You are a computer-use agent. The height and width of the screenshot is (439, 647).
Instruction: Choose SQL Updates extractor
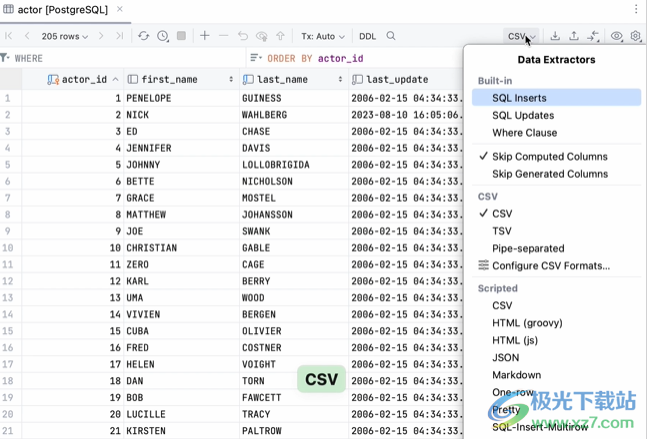click(556, 115)
